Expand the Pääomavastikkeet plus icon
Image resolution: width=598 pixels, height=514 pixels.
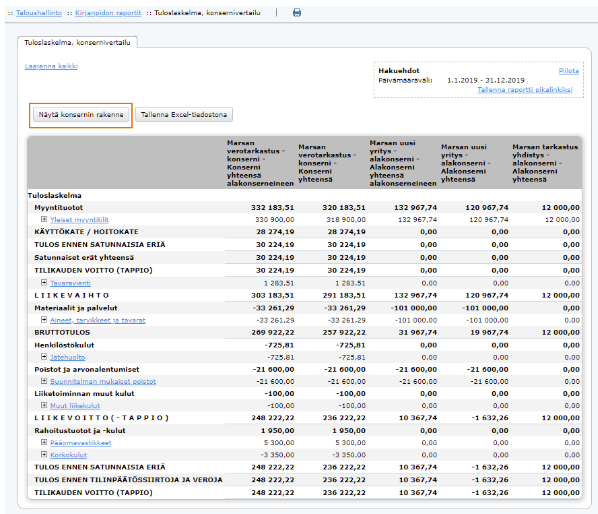pos(44,442)
